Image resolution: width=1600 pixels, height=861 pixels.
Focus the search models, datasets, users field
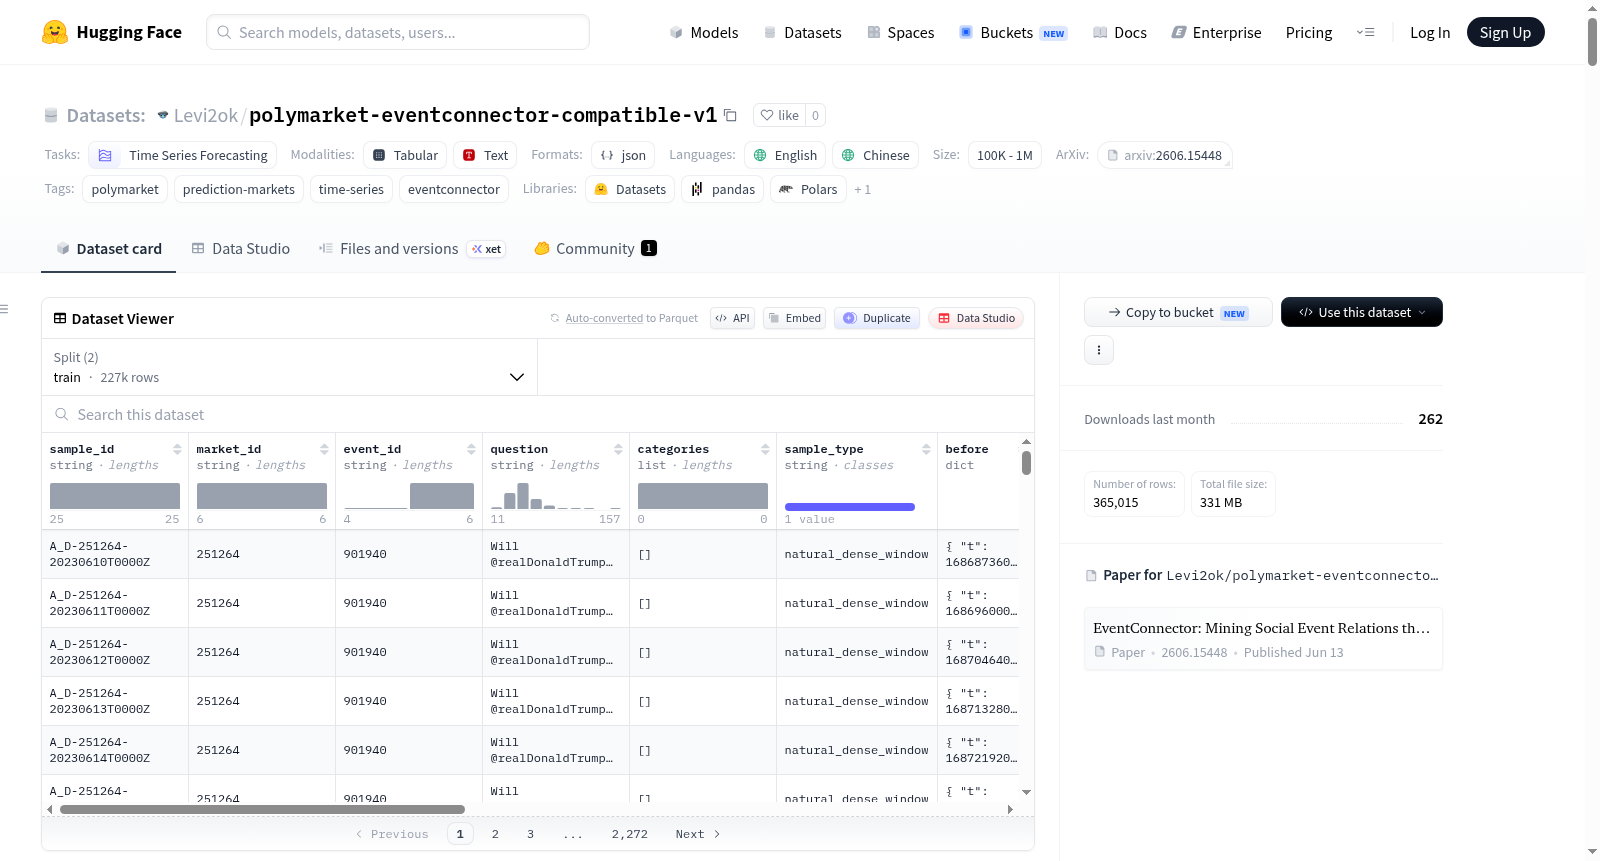coord(398,32)
